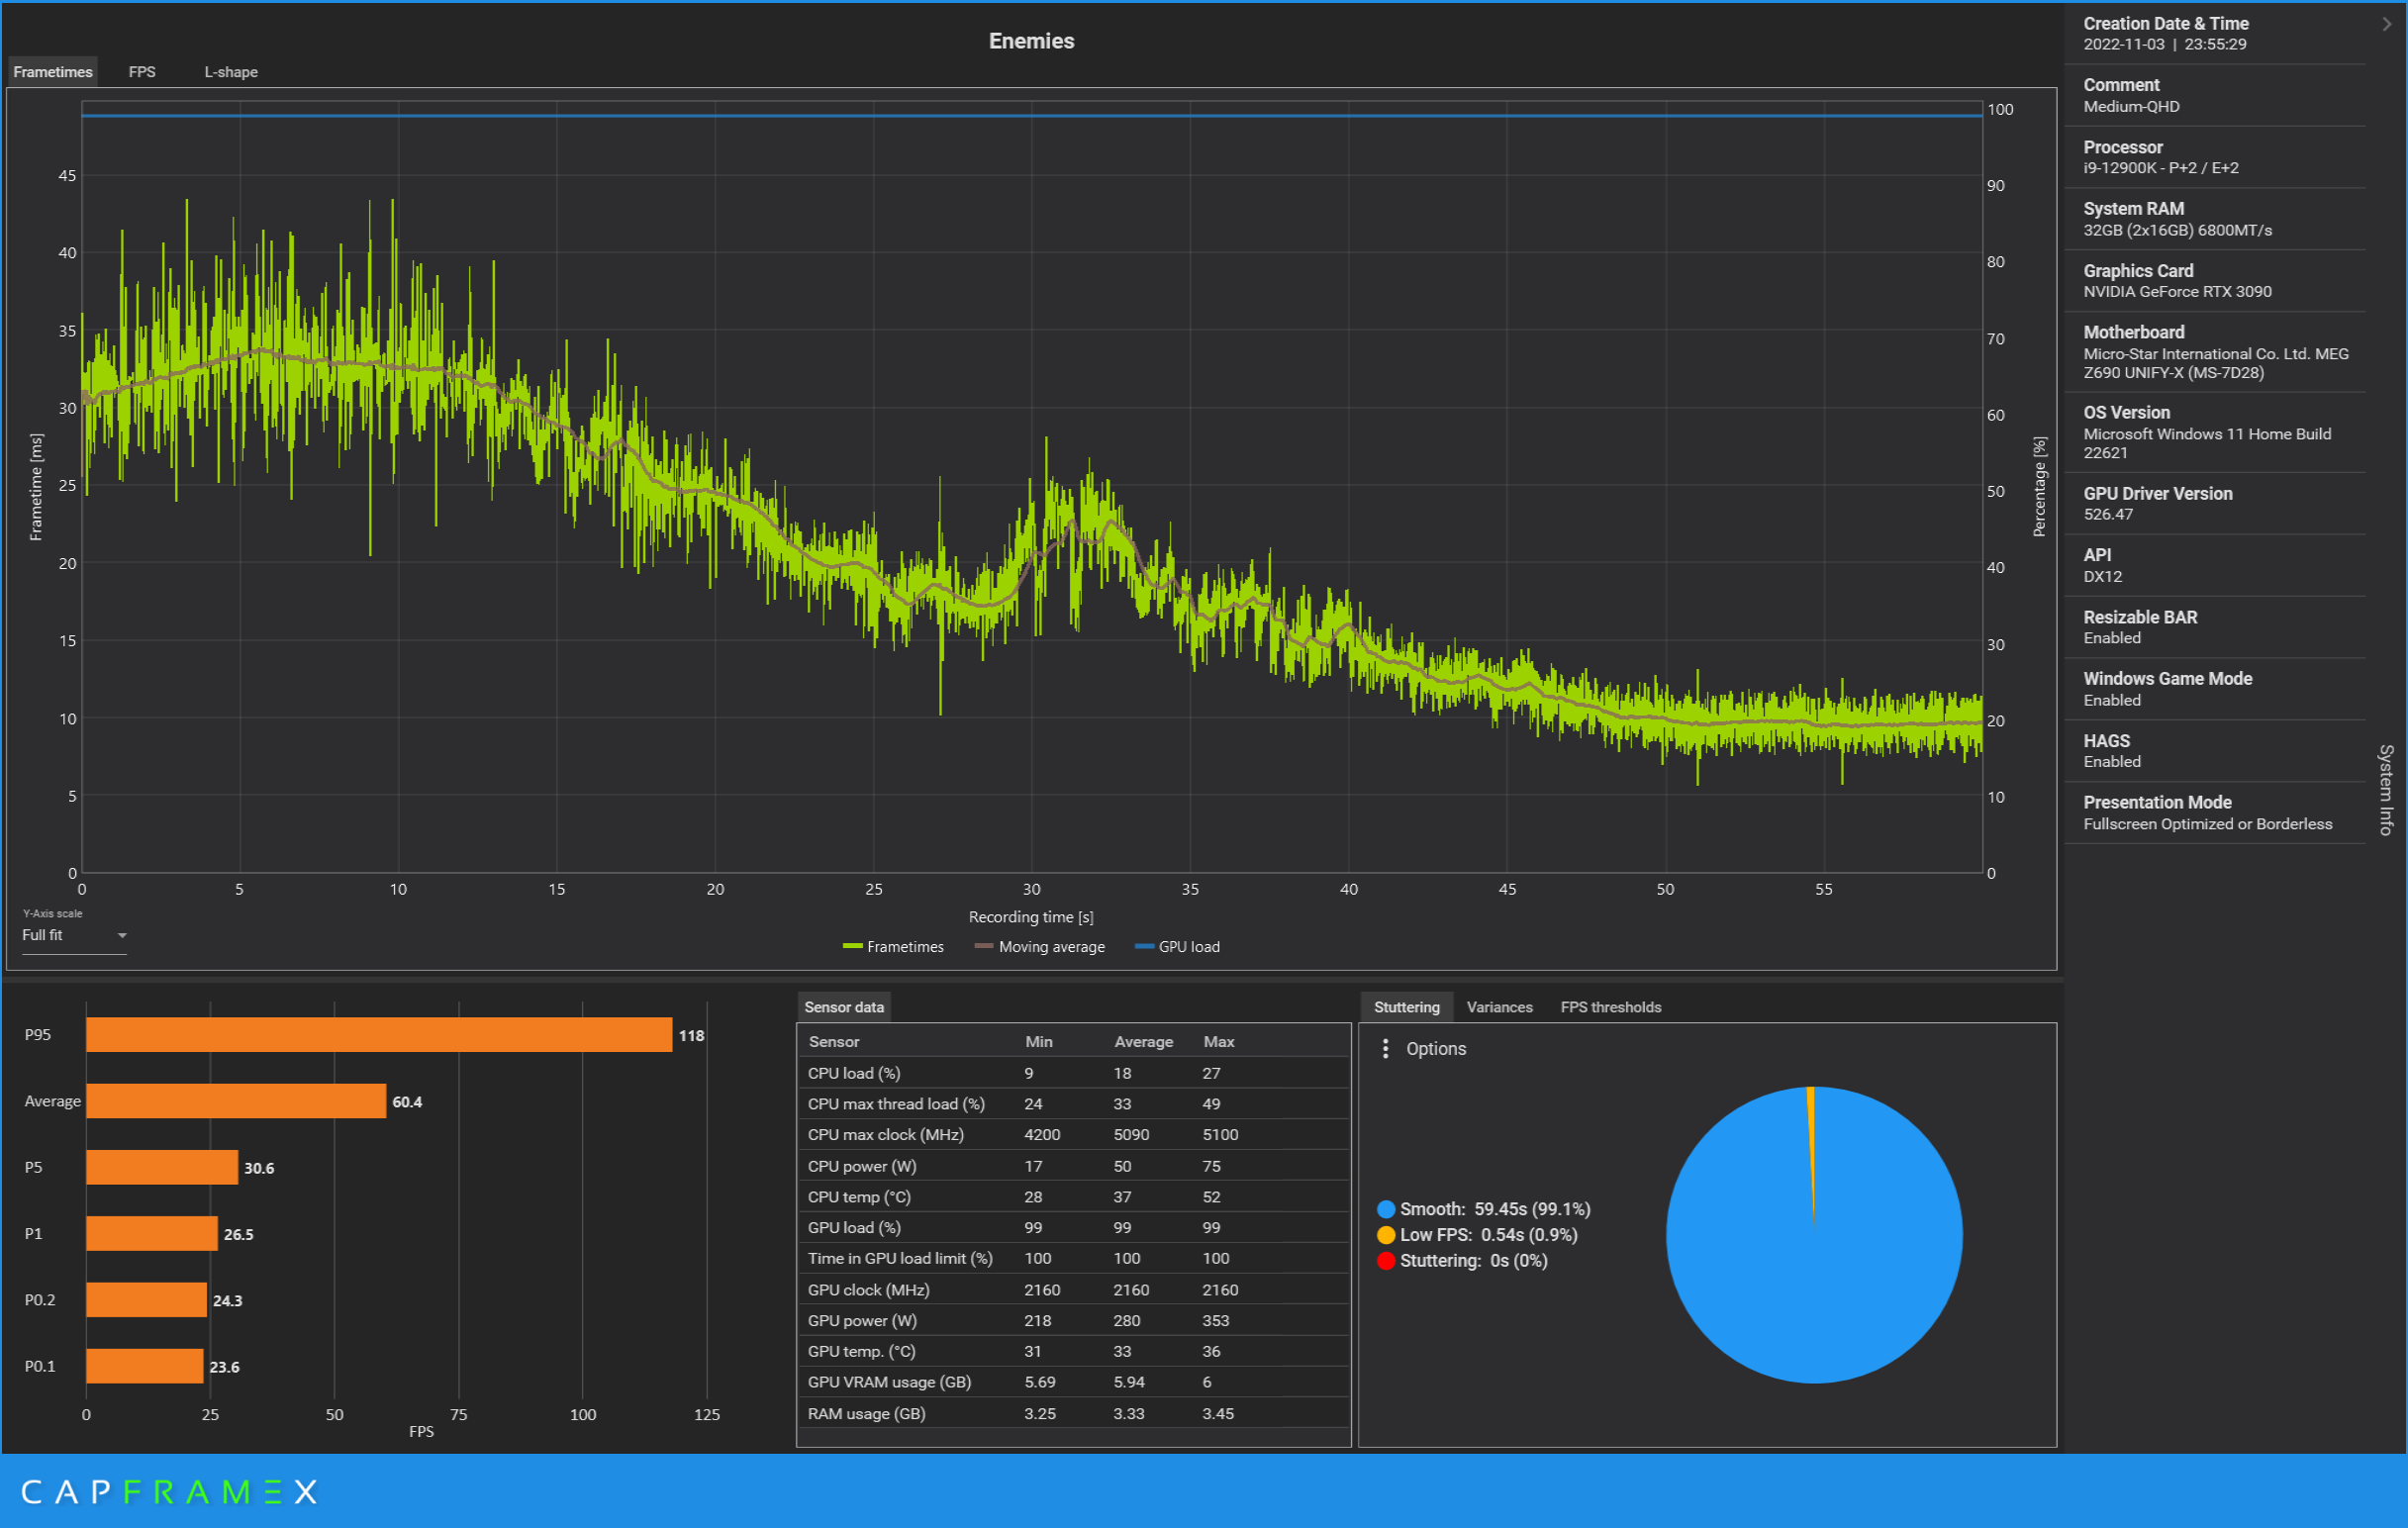Open the Variances tab
Screen dimensions: 2408x1528
click(1499, 1007)
